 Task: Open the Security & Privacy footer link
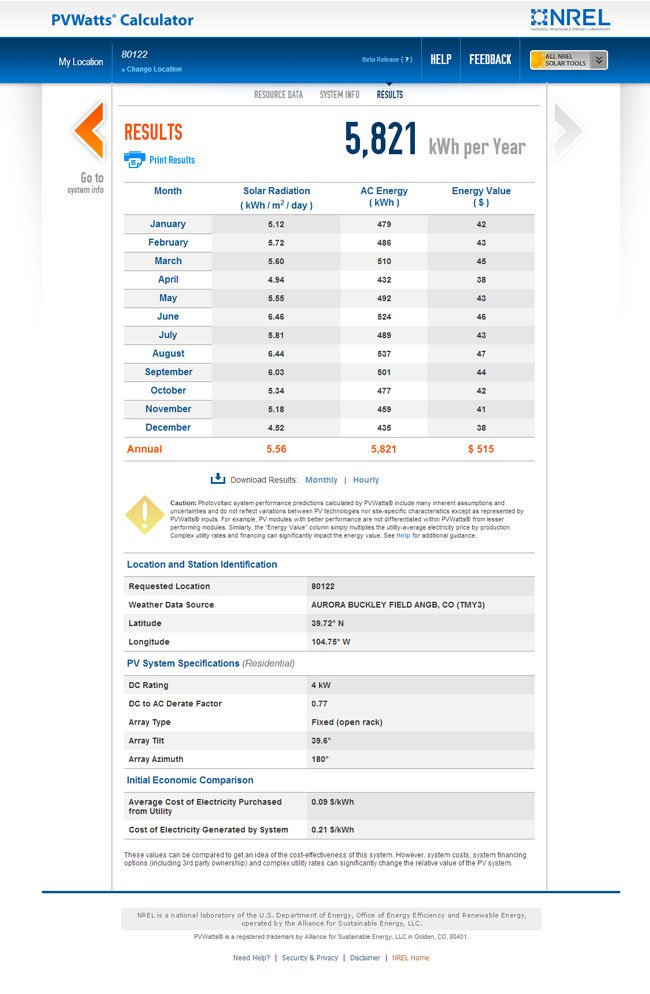click(x=310, y=958)
